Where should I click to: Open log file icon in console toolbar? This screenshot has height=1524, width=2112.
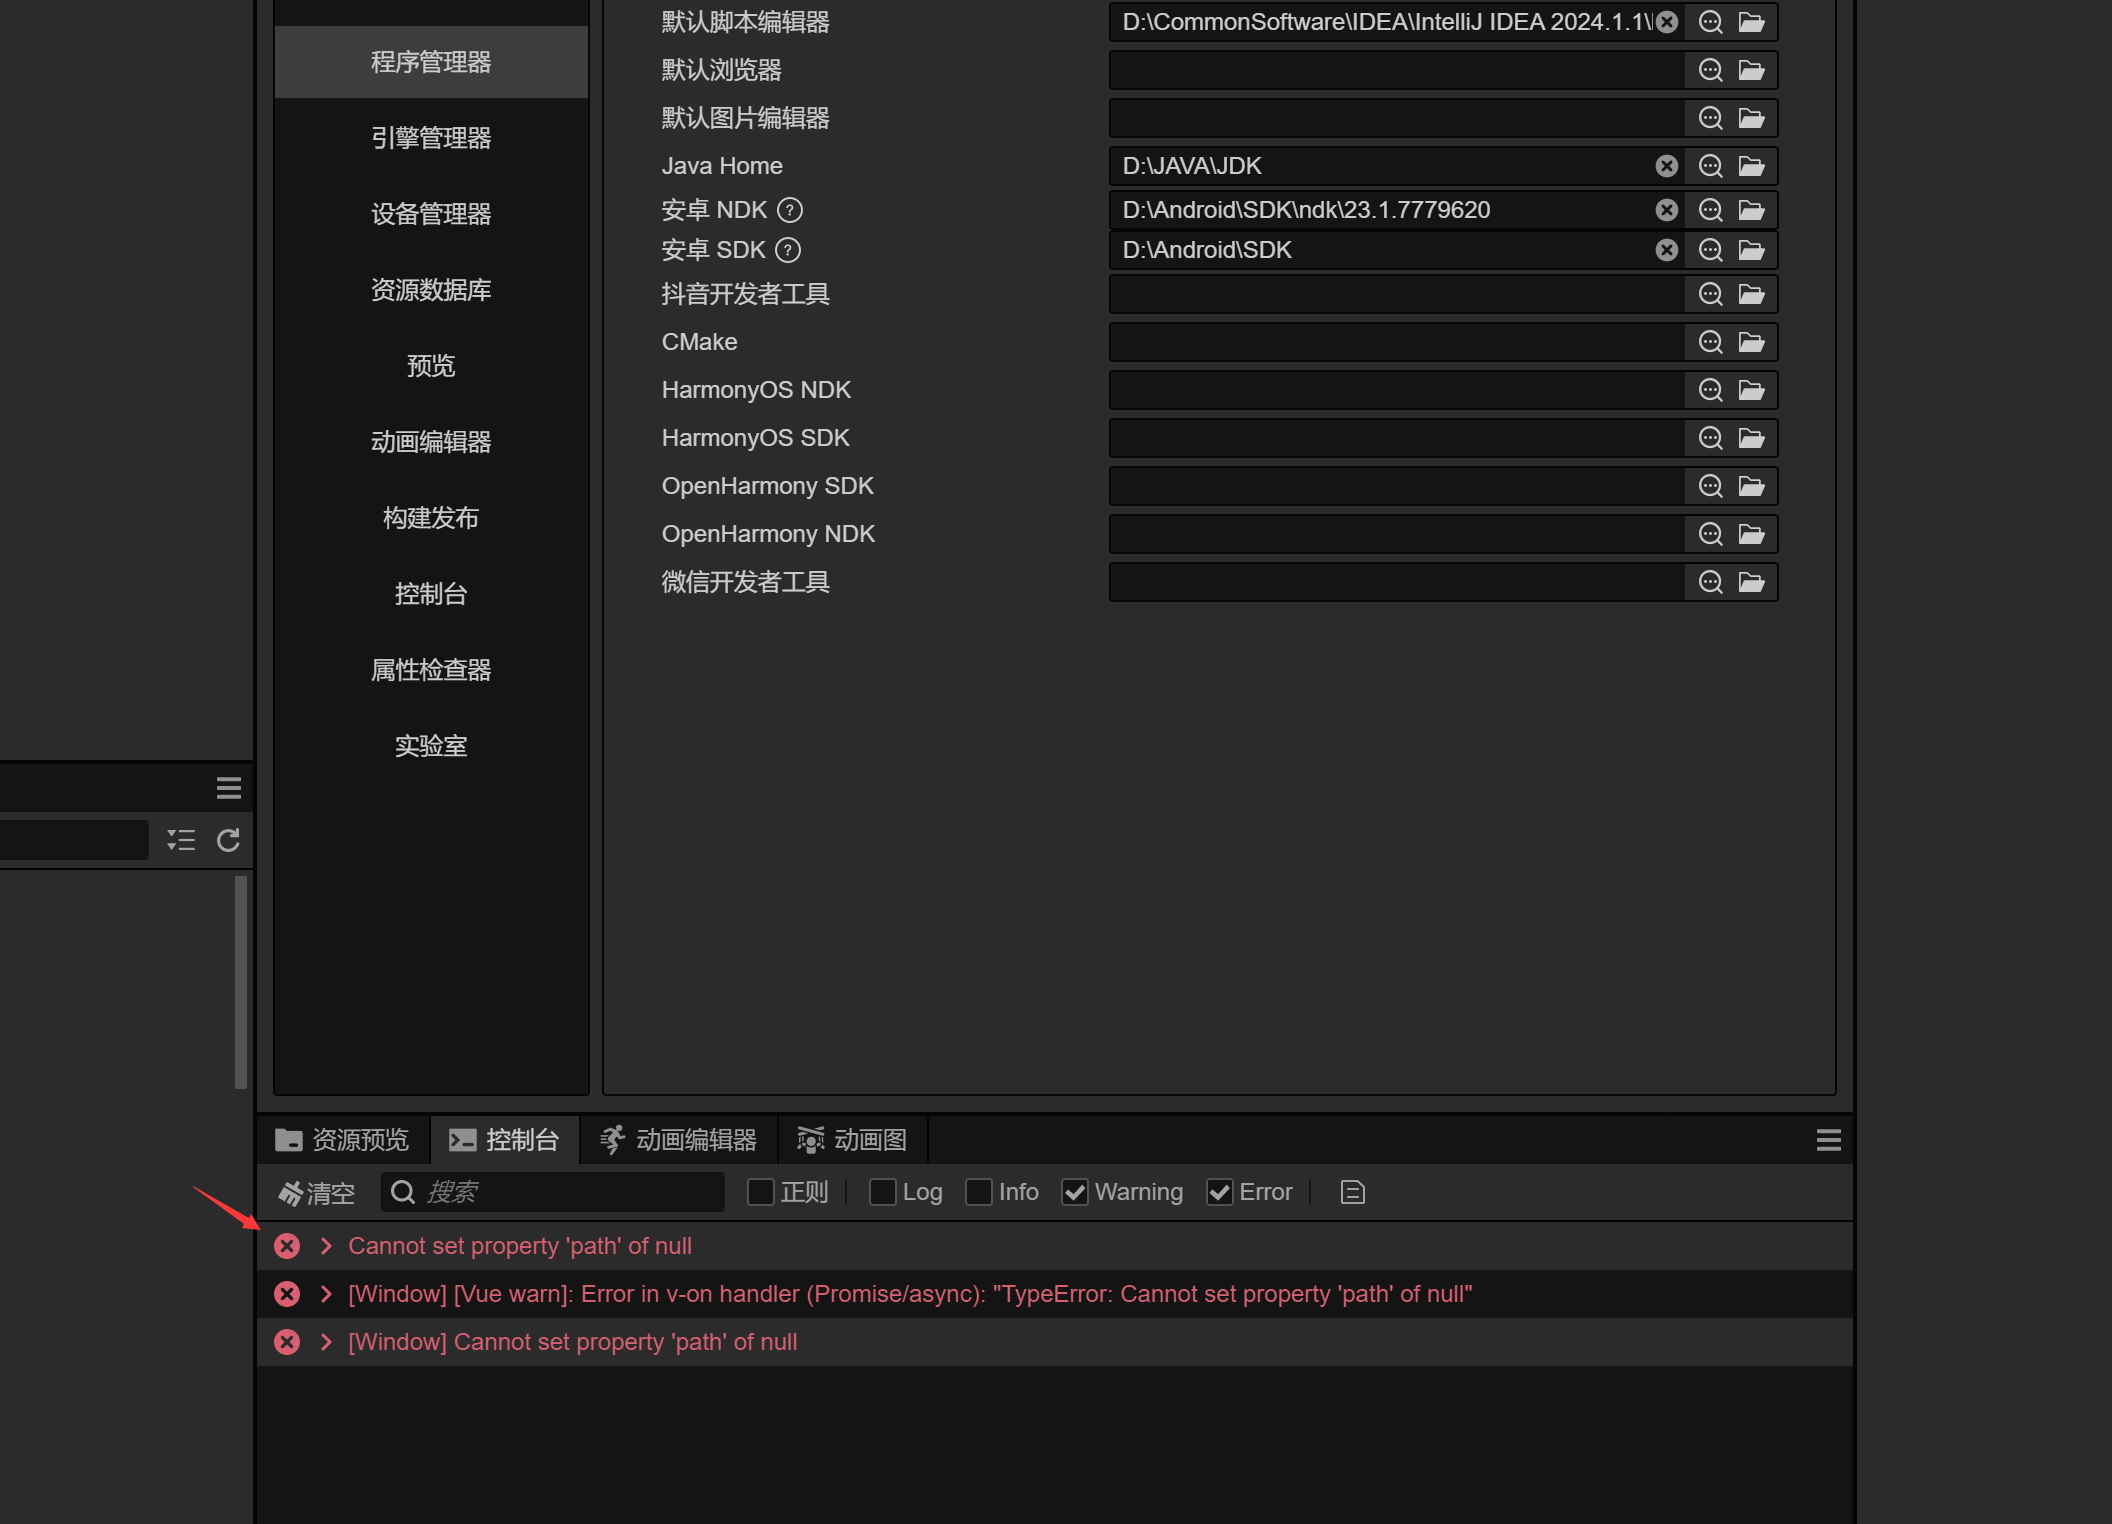point(1352,1192)
